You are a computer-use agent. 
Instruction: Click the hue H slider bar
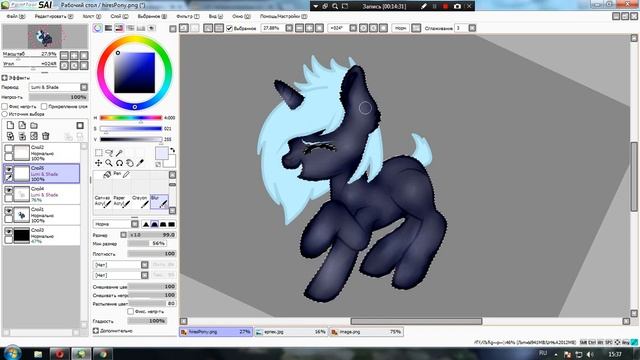click(131, 118)
